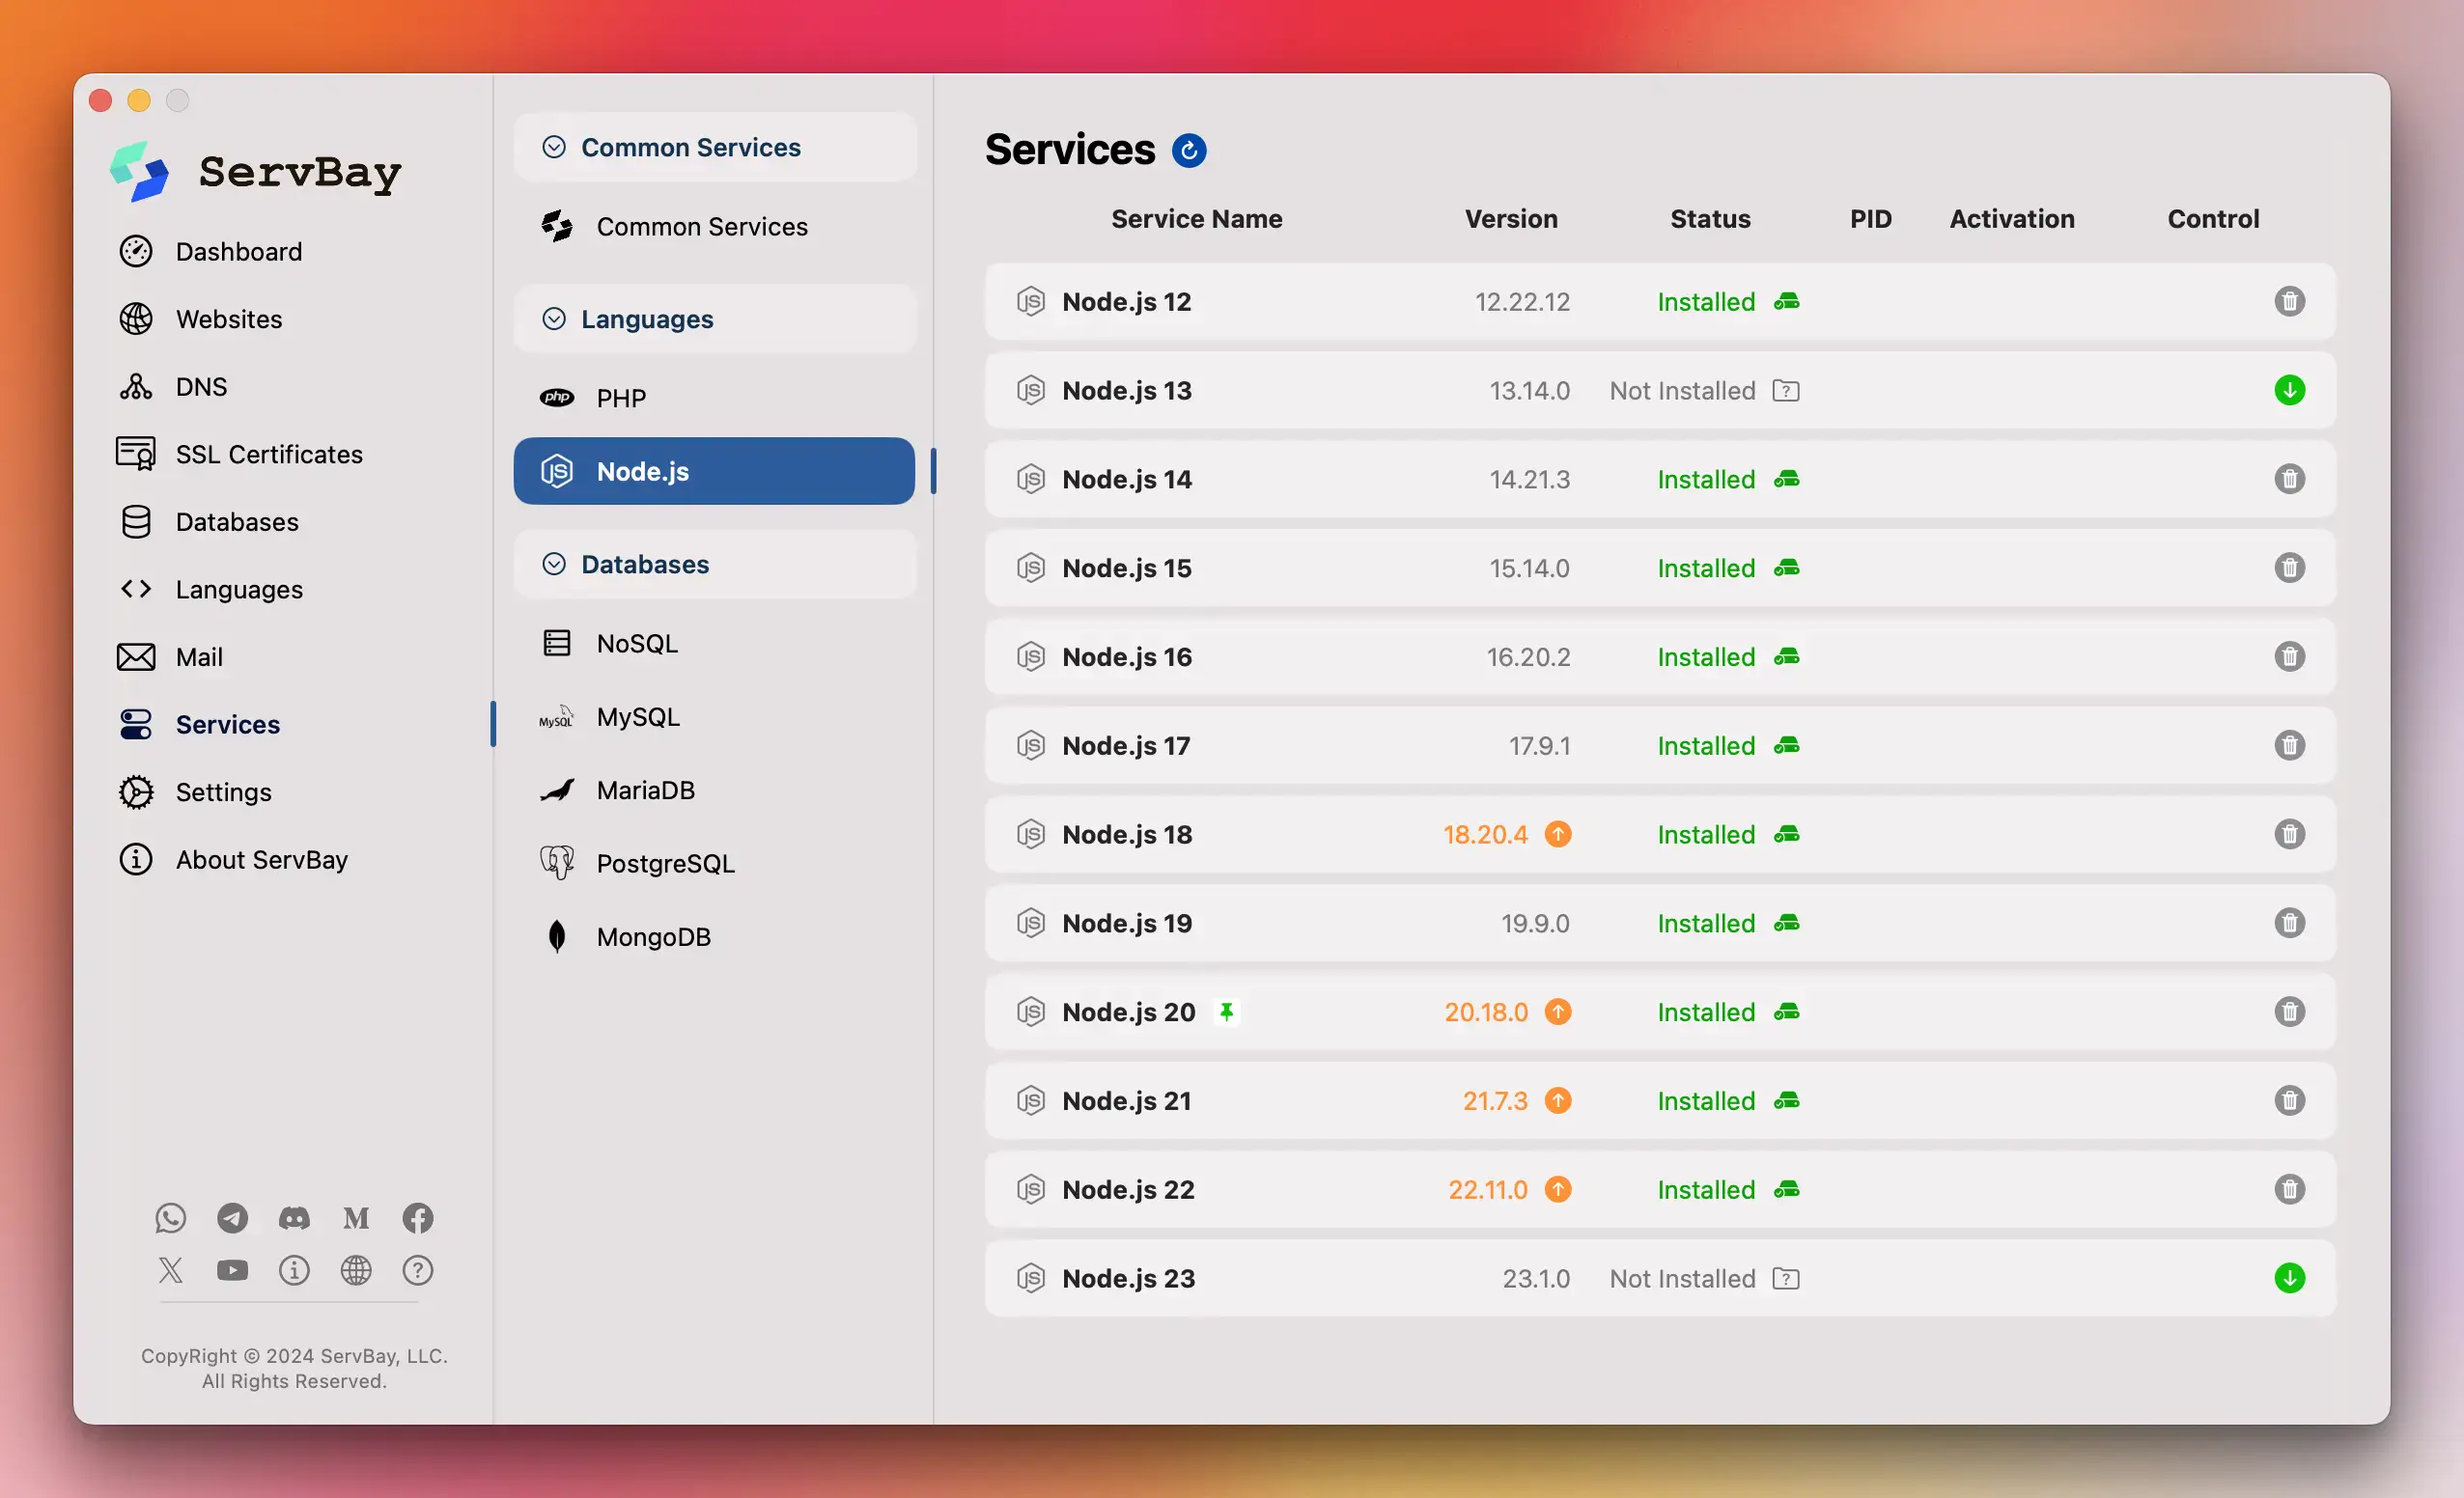Image resolution: width=2464 pixels, height=1498 pixels.
Task: Refresh the Services list
Action: tap(1189, 150)
